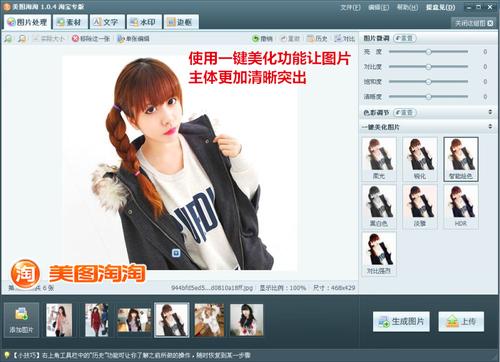
Task: Click reset button beside 图片微调 header
Action: (405, 38)
